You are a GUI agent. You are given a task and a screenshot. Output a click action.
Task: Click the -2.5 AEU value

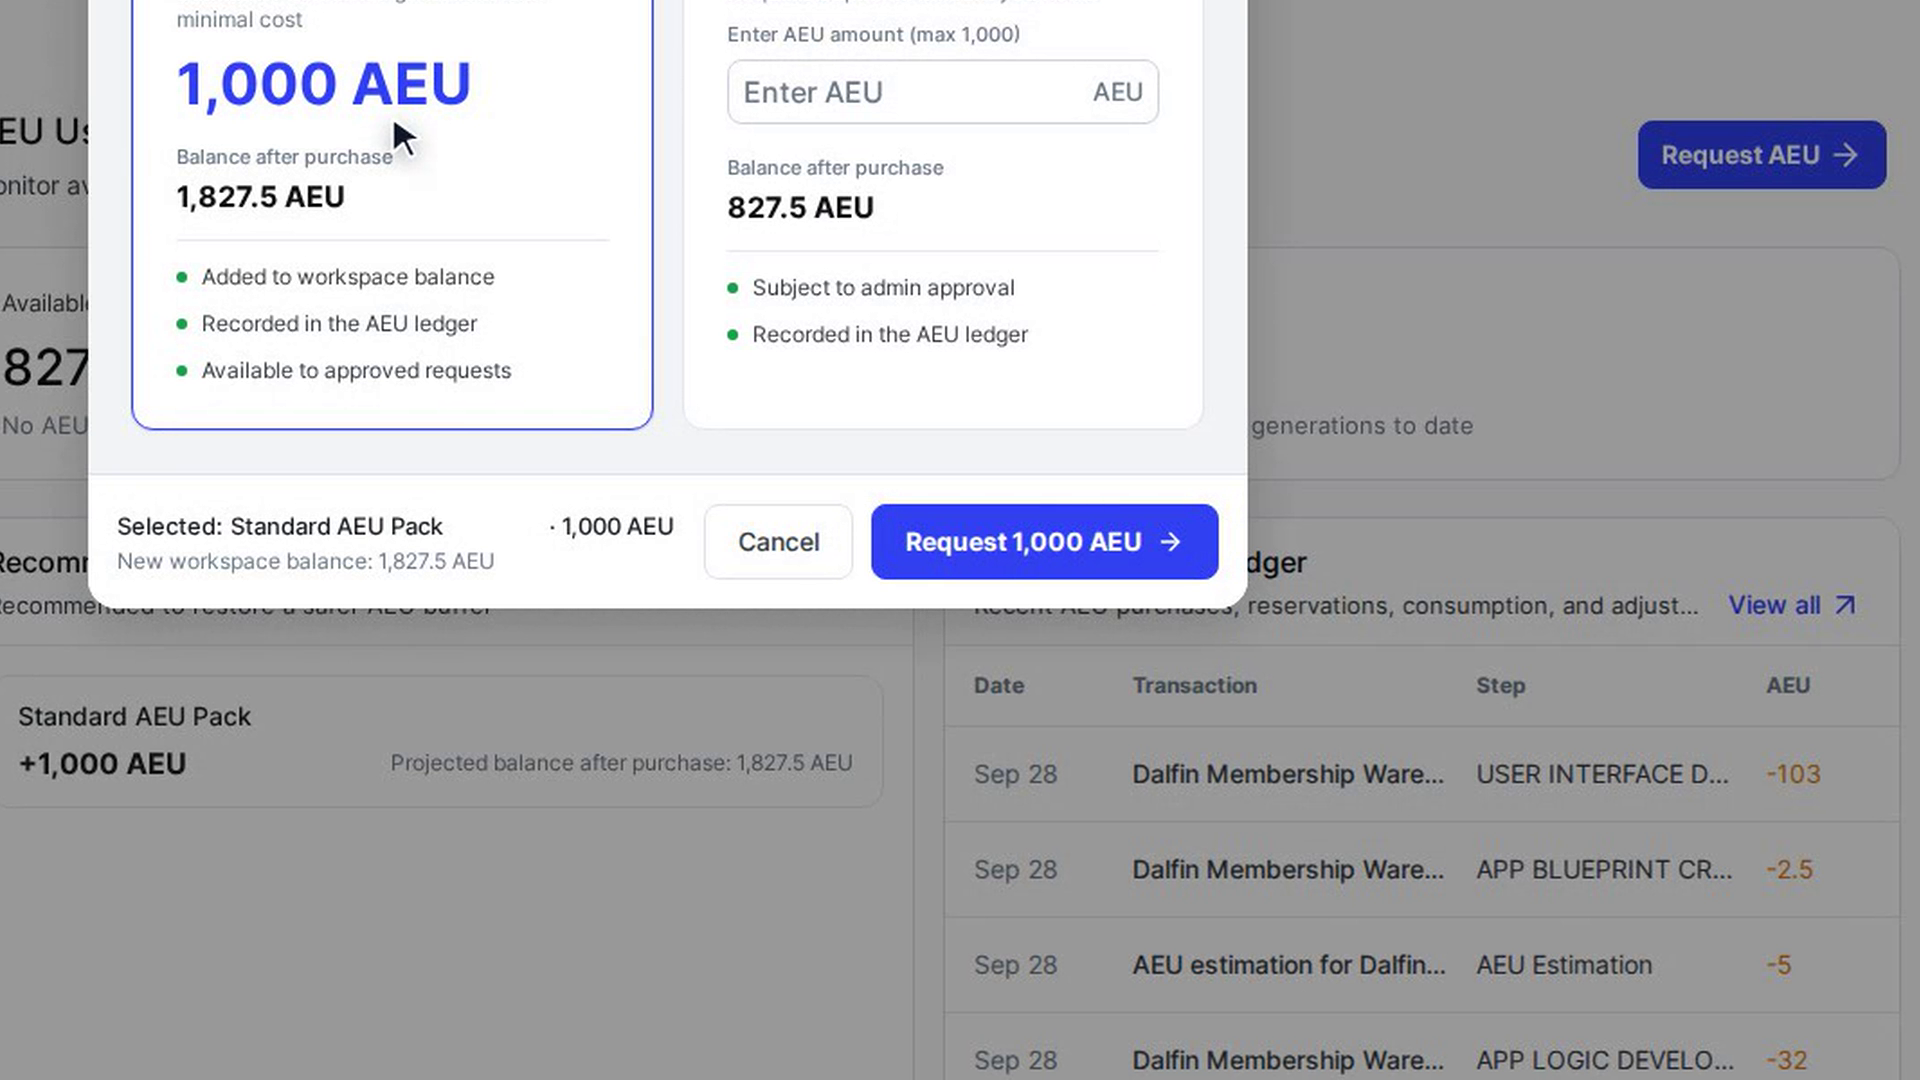(1789, 869)
